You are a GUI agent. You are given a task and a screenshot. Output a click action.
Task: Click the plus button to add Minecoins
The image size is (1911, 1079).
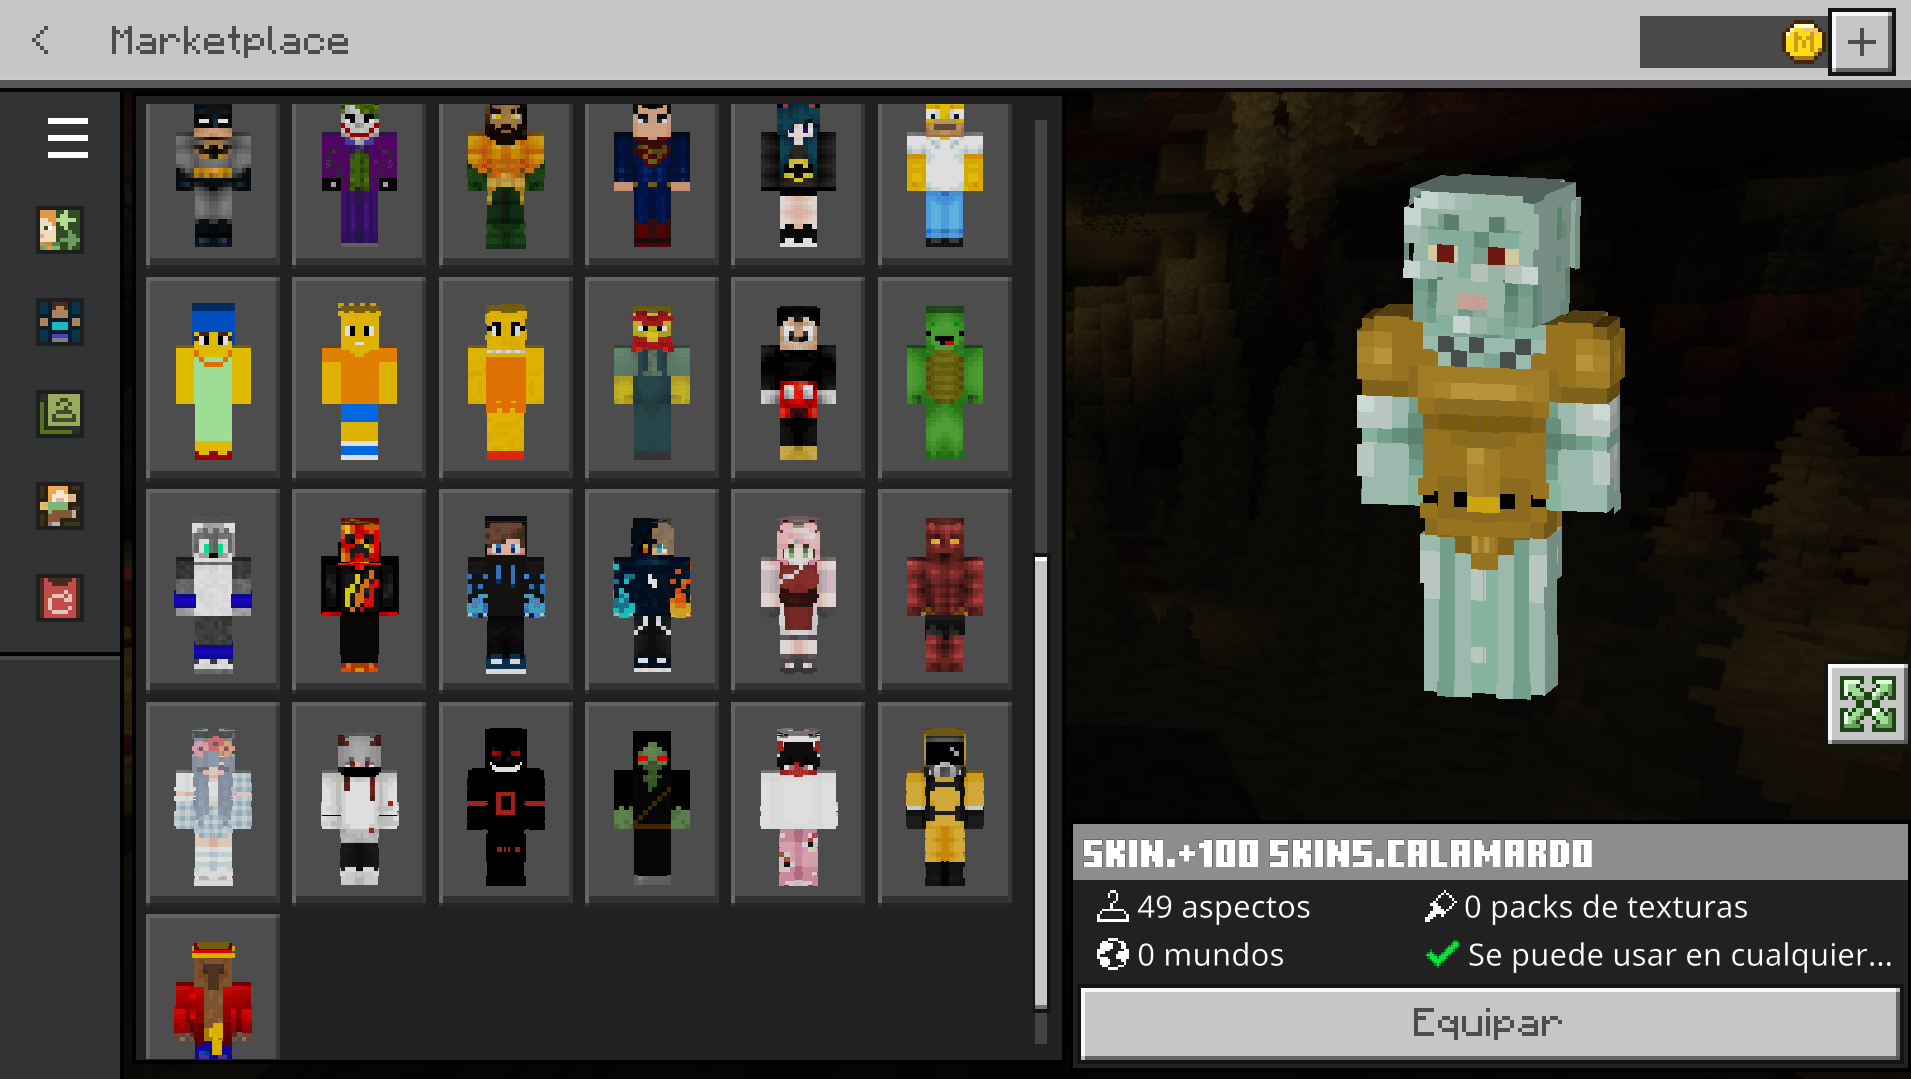(1861, 42)
